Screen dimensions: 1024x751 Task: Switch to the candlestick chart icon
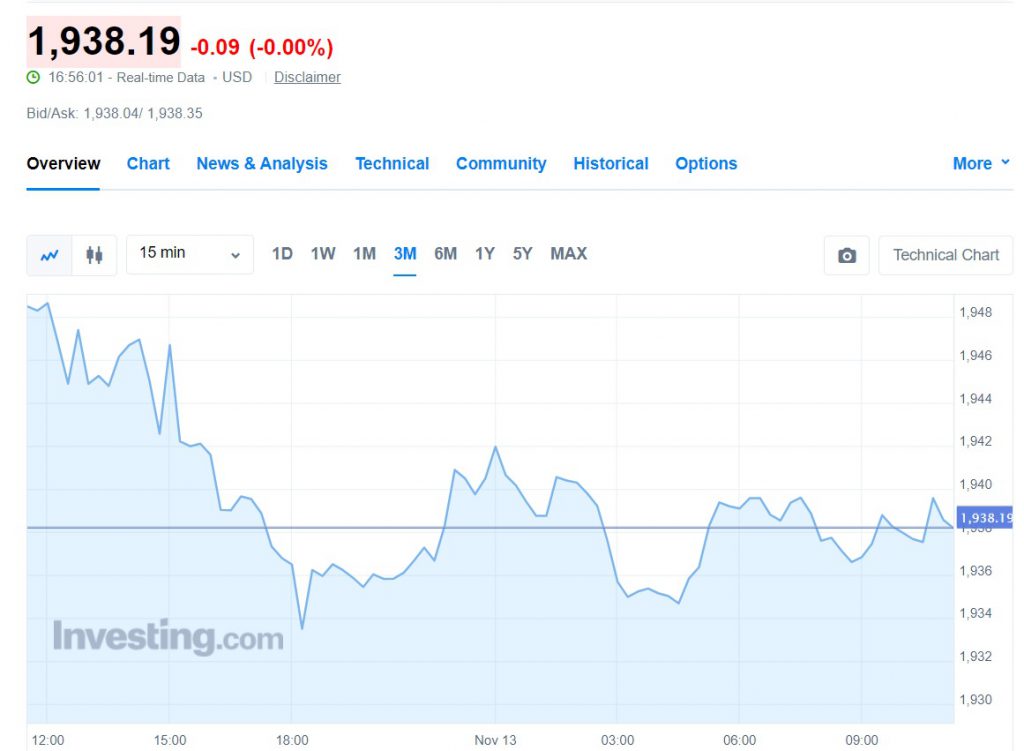[x=94, y=255]
